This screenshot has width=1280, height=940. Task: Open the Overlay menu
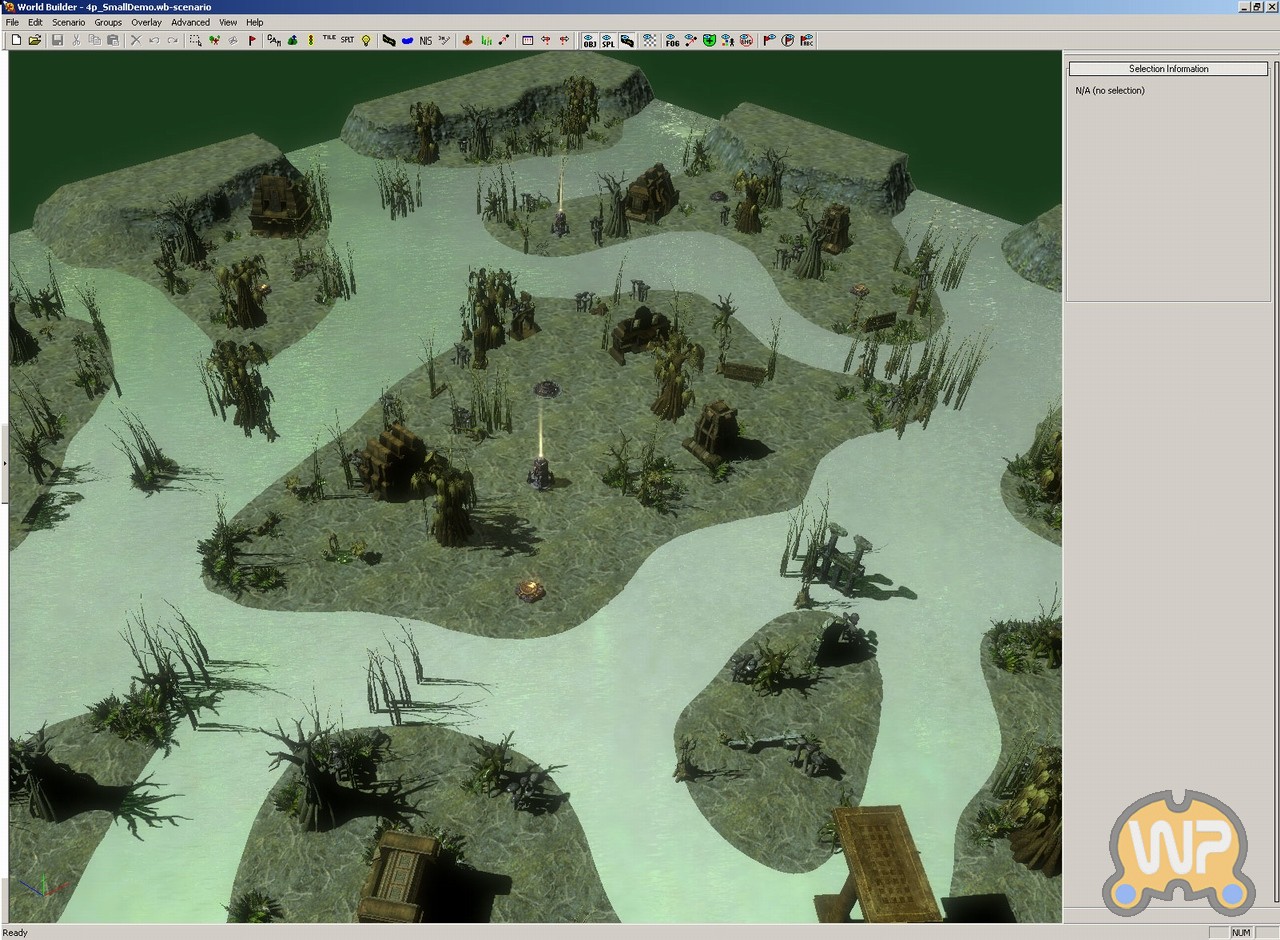[x=146, y=22]
